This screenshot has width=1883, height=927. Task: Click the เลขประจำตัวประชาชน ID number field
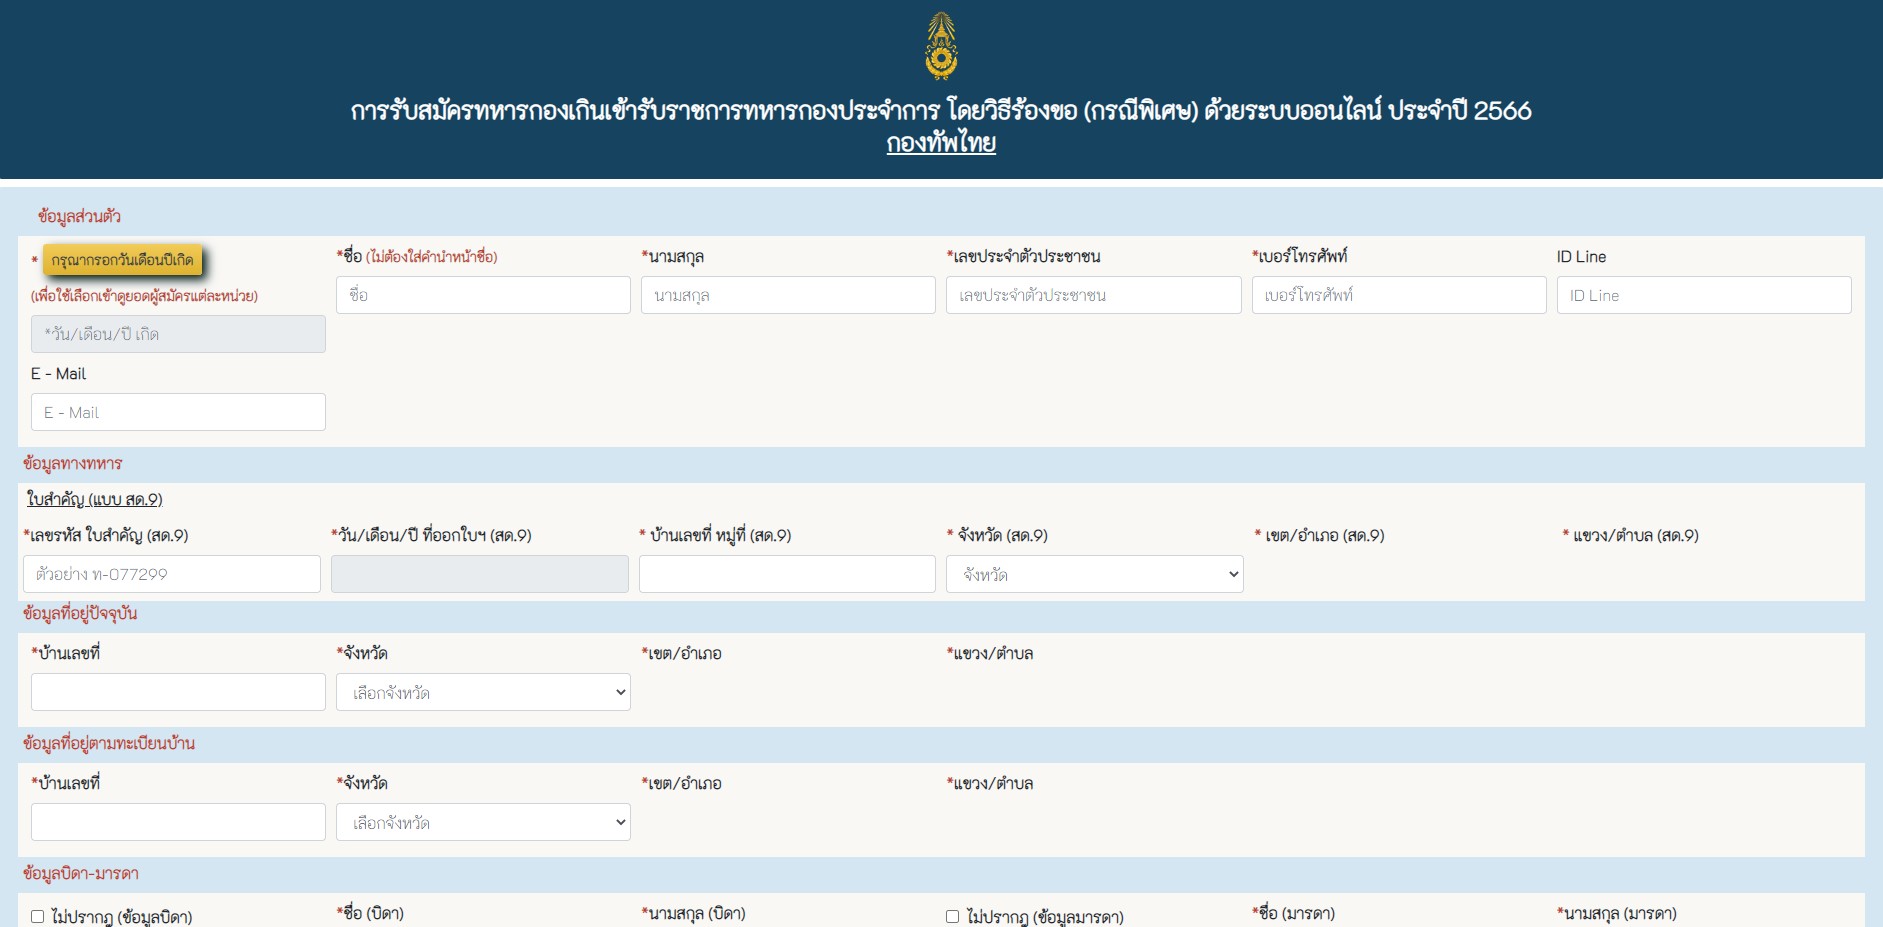(x=1092, y=294)
